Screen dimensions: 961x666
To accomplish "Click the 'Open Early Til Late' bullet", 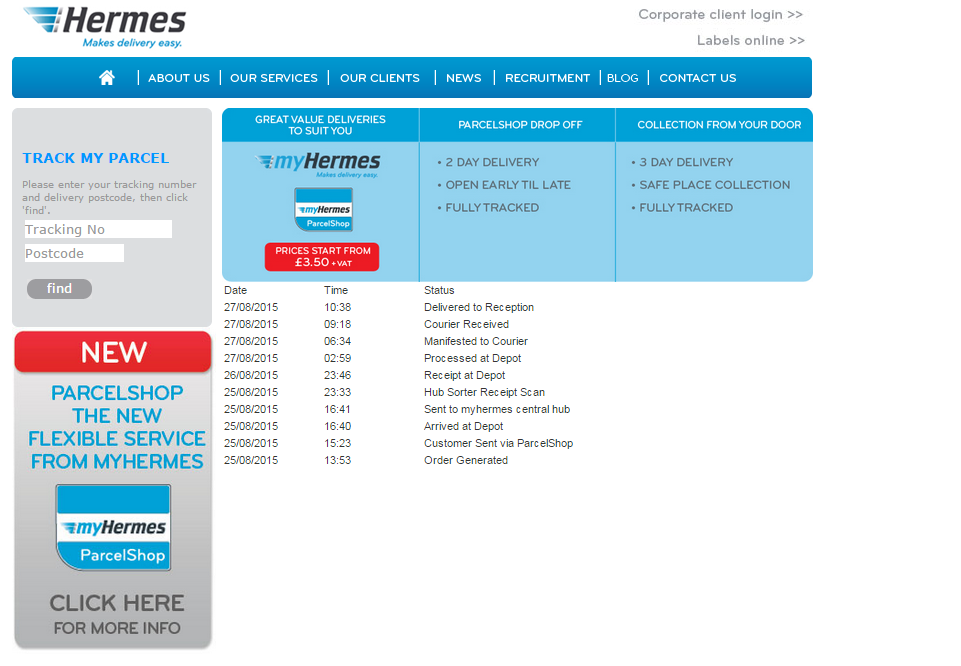I will [508, 185].
